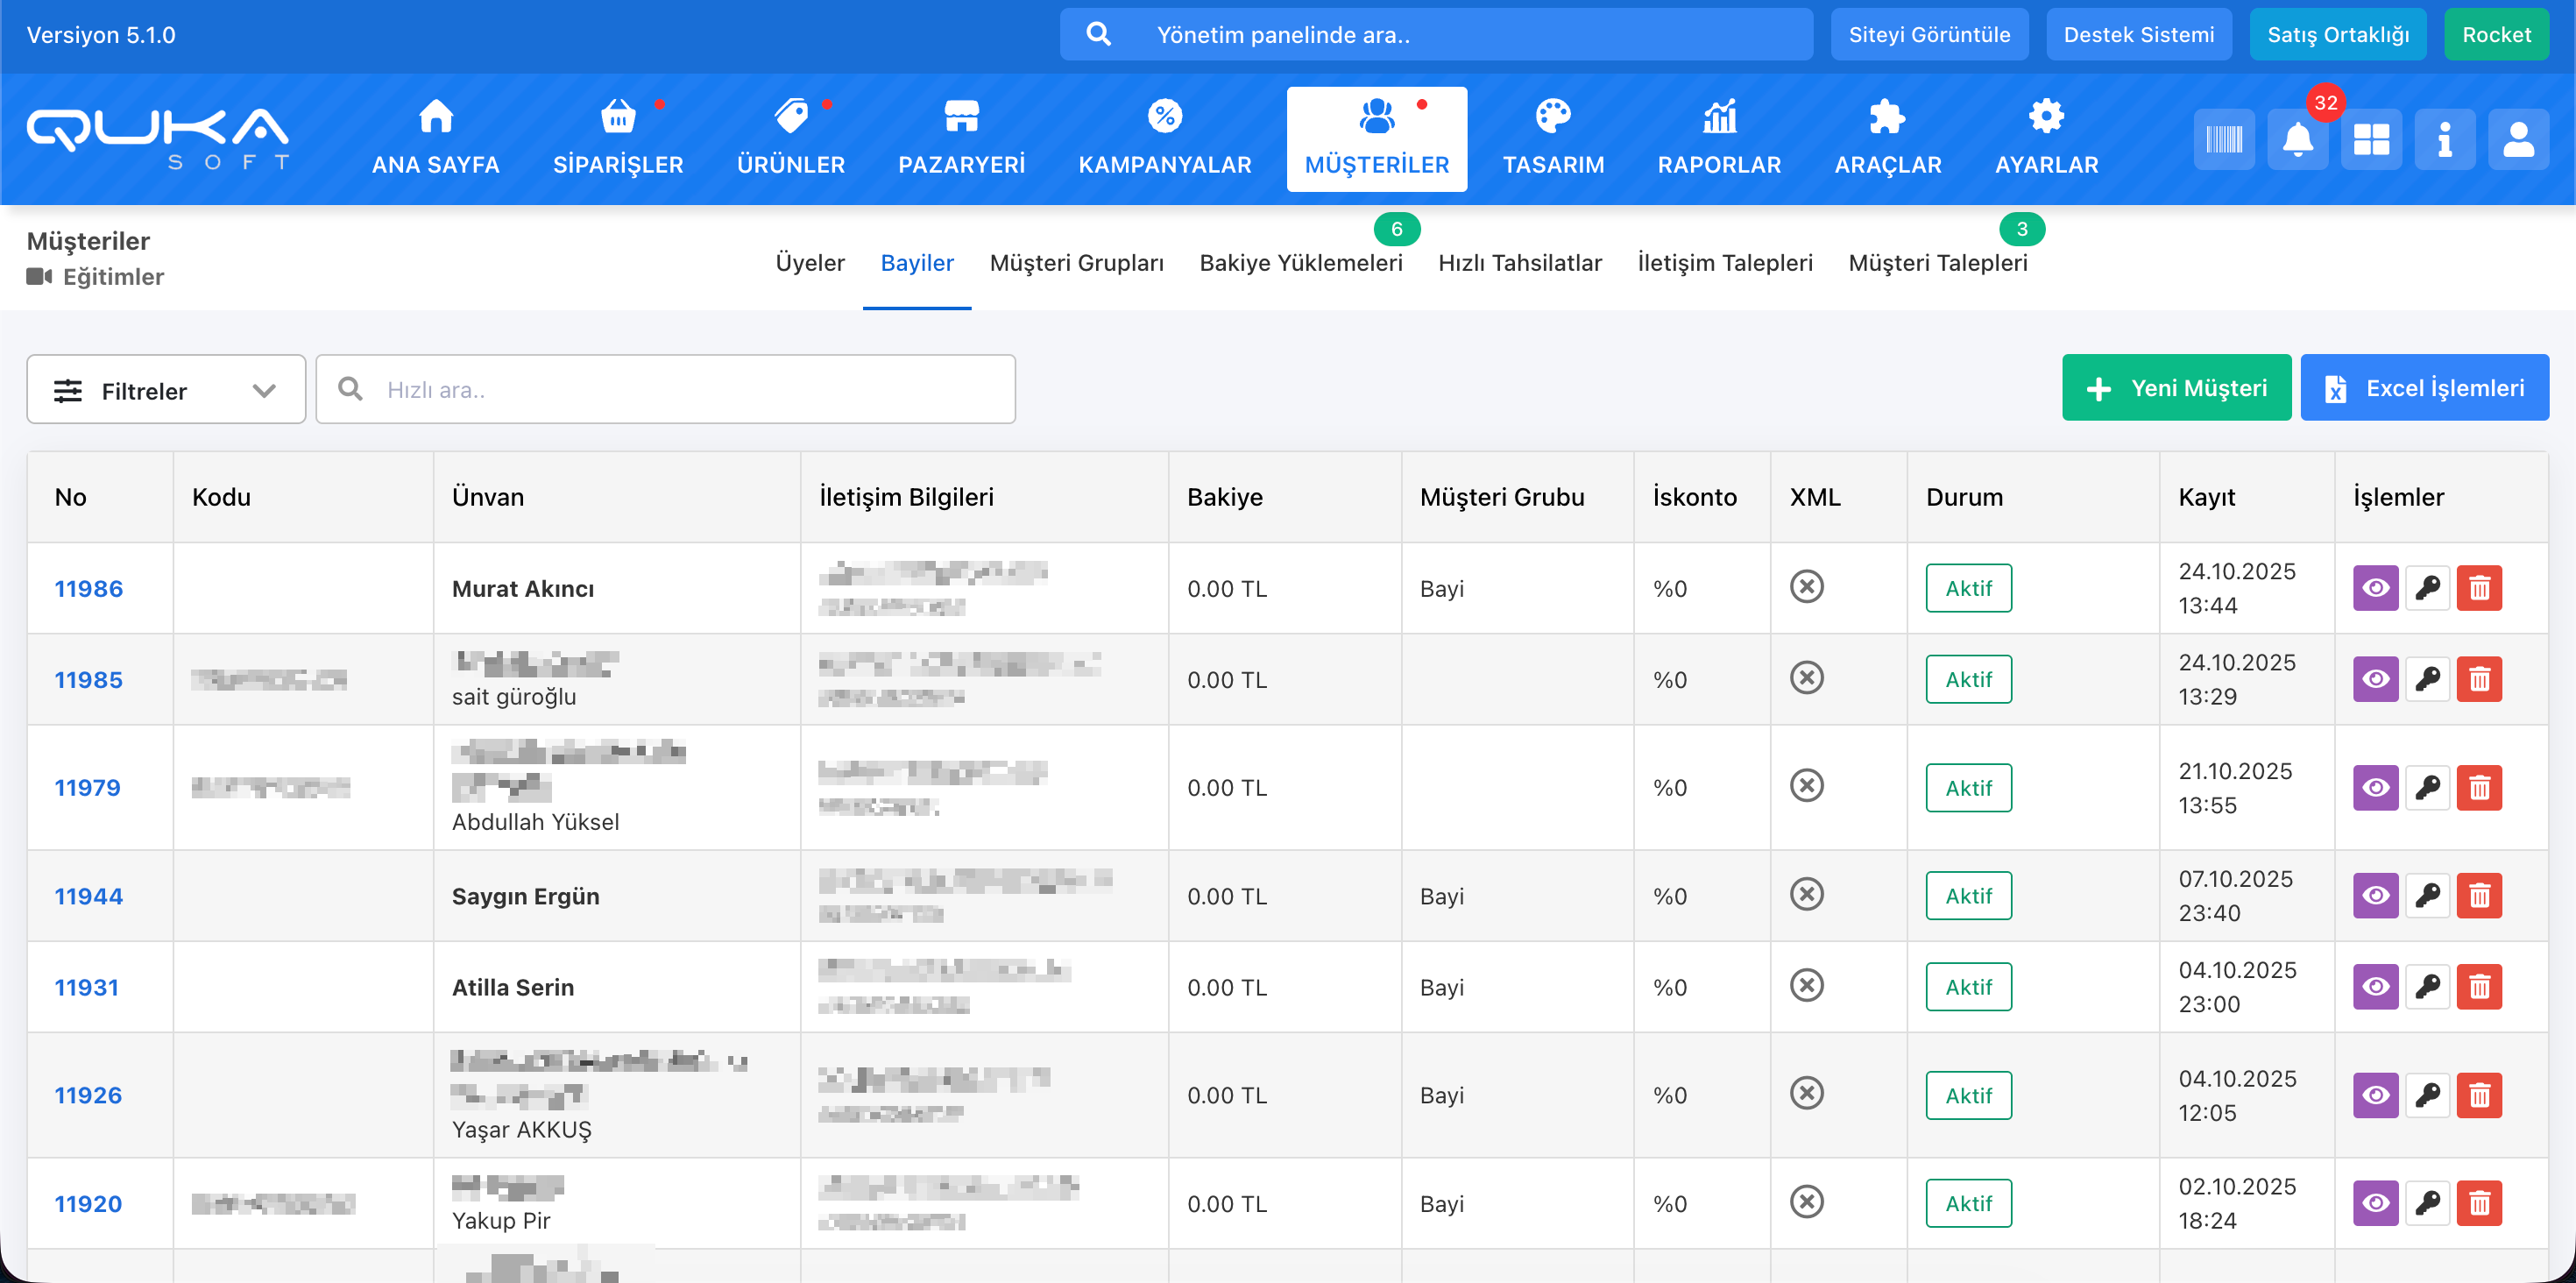2576x1283 pixels.
Task: View customer 11944 using eye icon
Action: tap(2375, 895)
